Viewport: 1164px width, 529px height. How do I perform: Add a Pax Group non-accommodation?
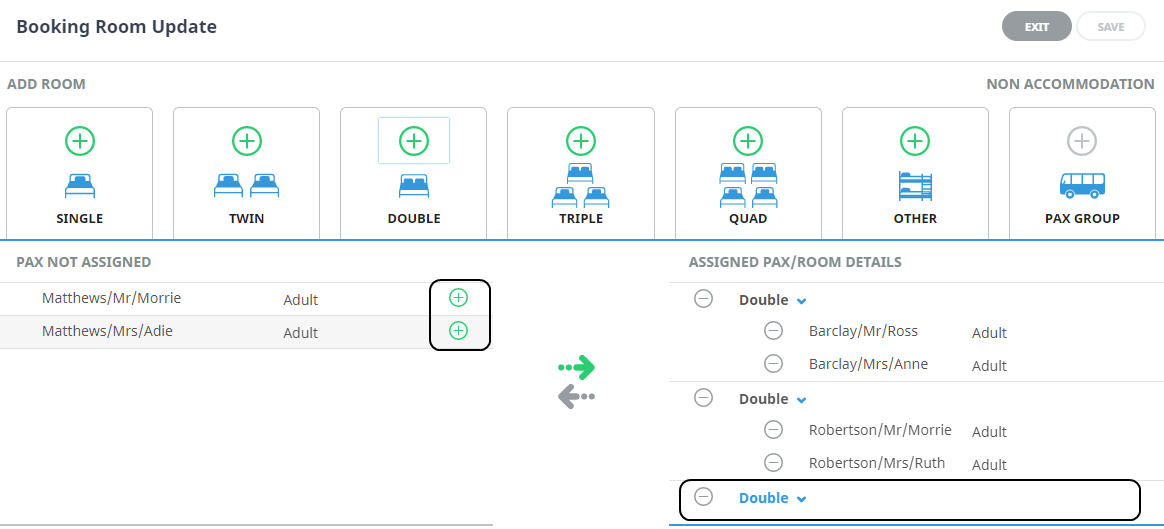1081,141
